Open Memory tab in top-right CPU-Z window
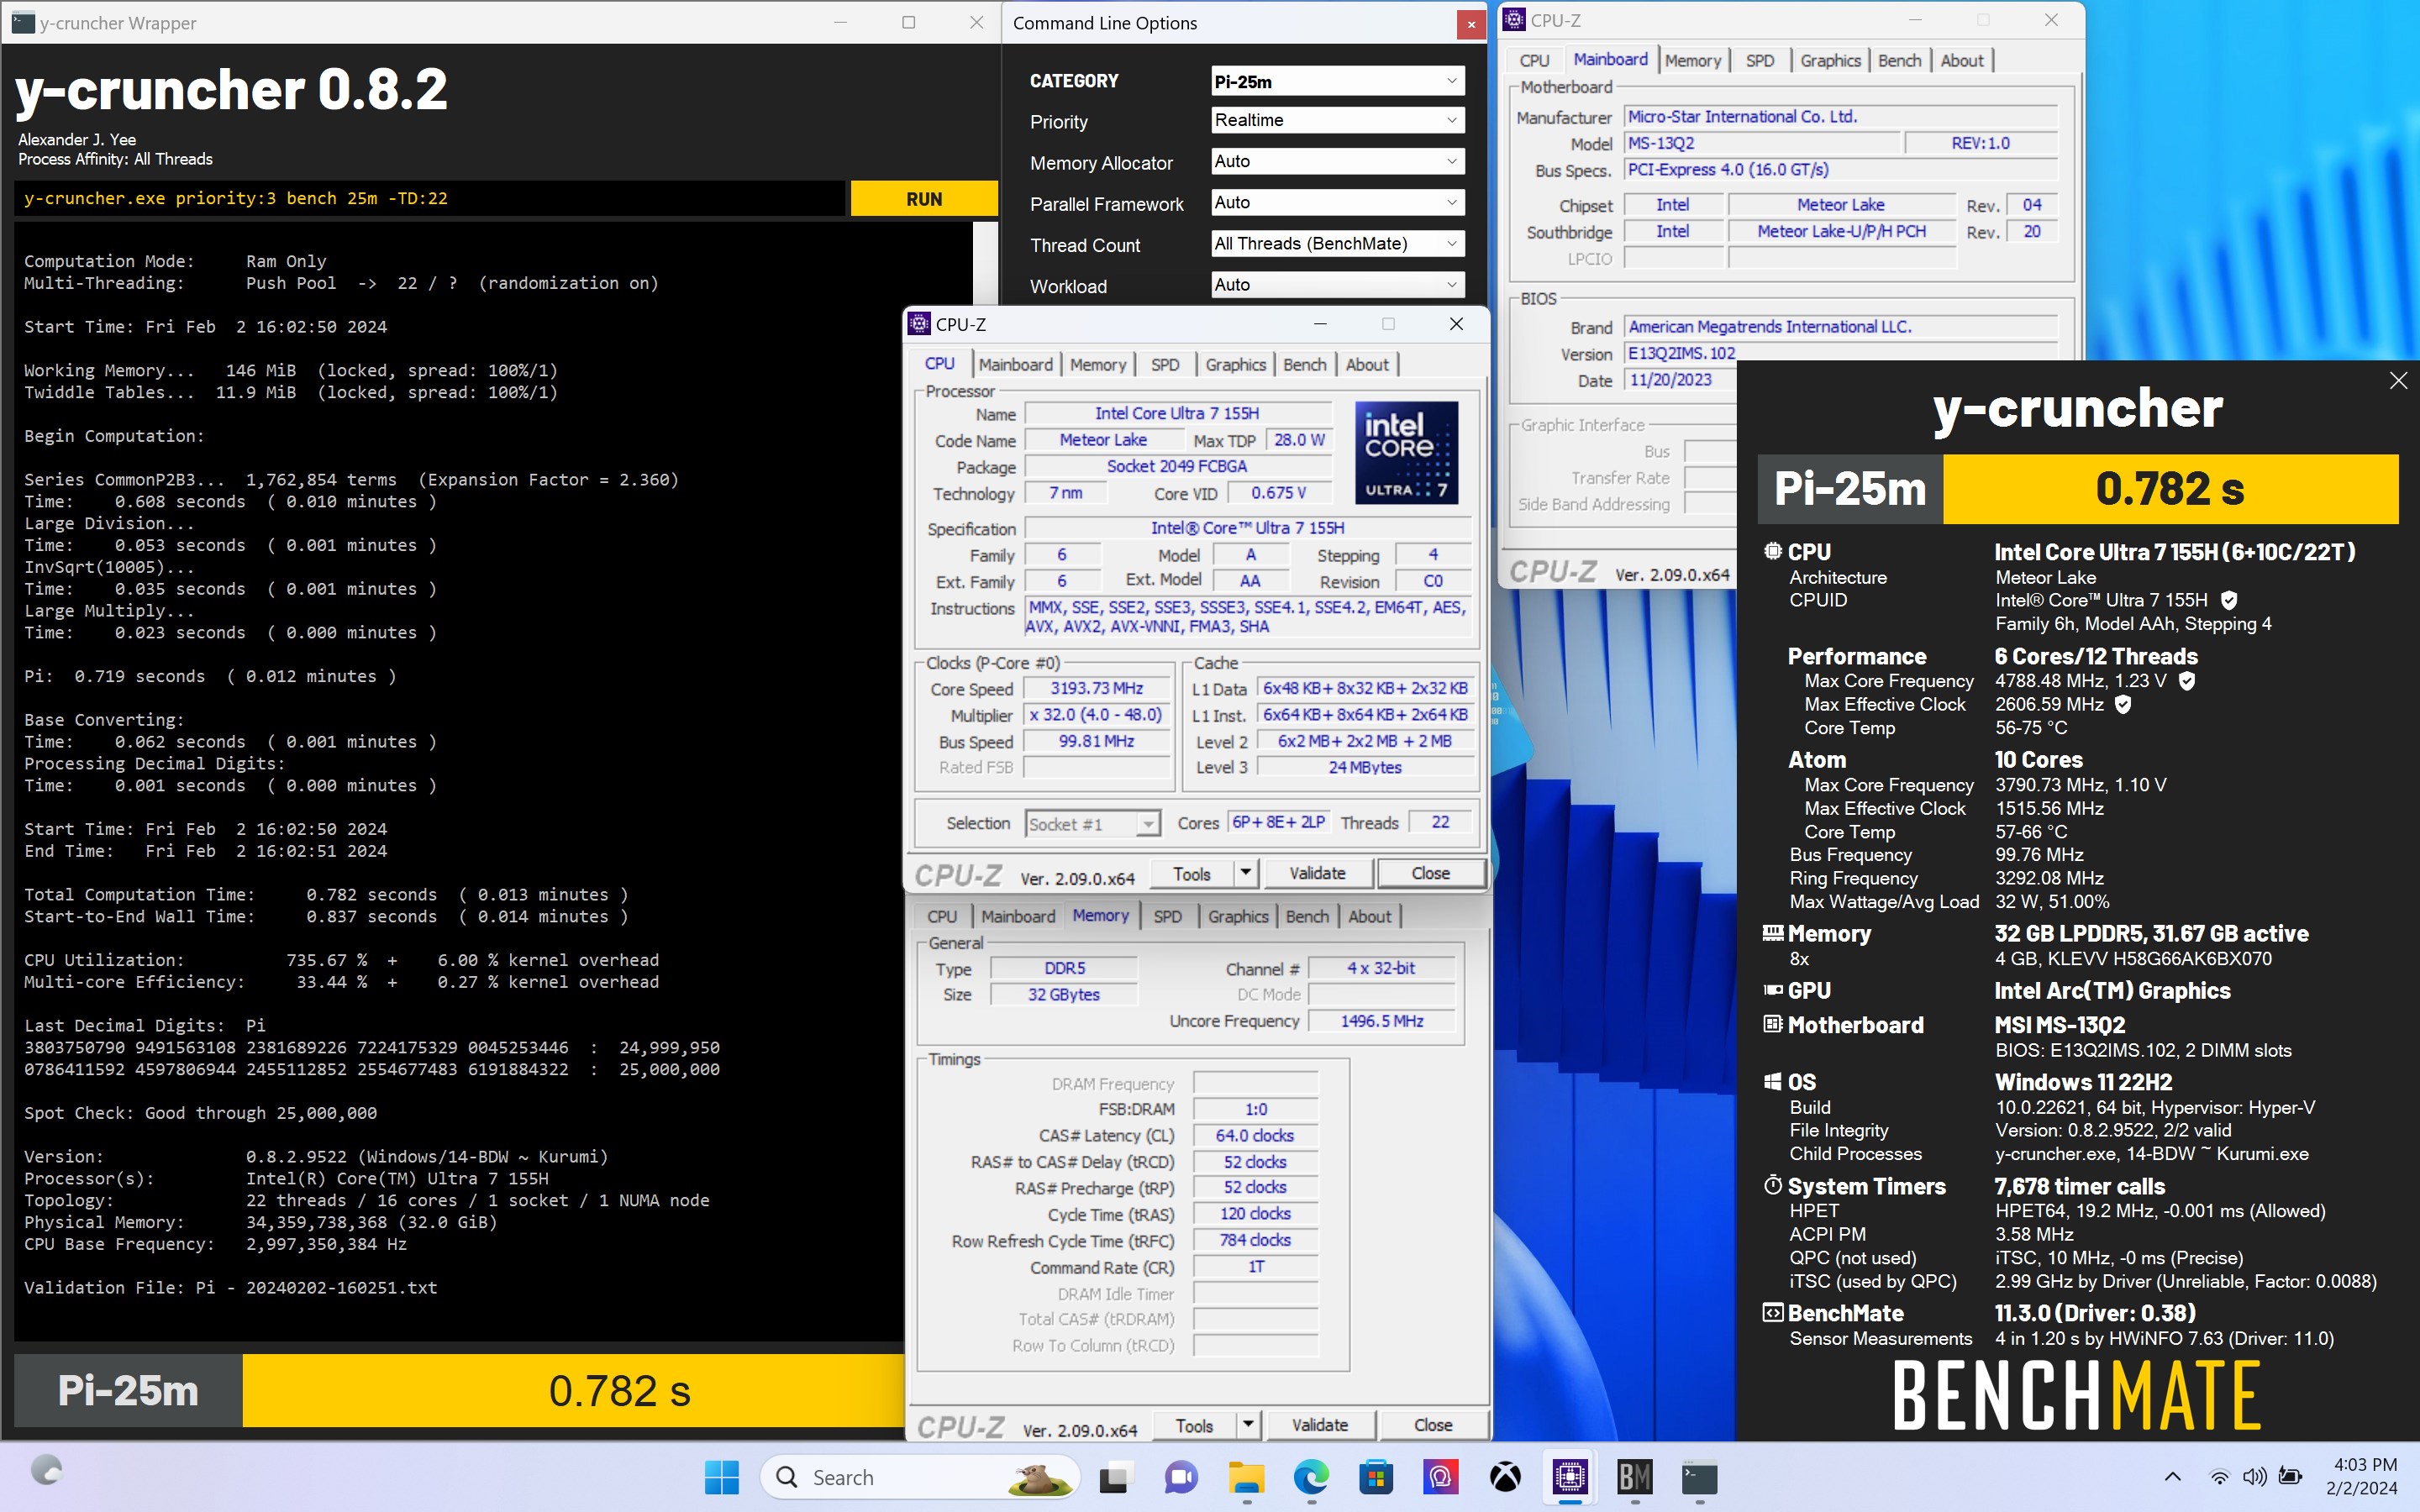 [1693, 61]
